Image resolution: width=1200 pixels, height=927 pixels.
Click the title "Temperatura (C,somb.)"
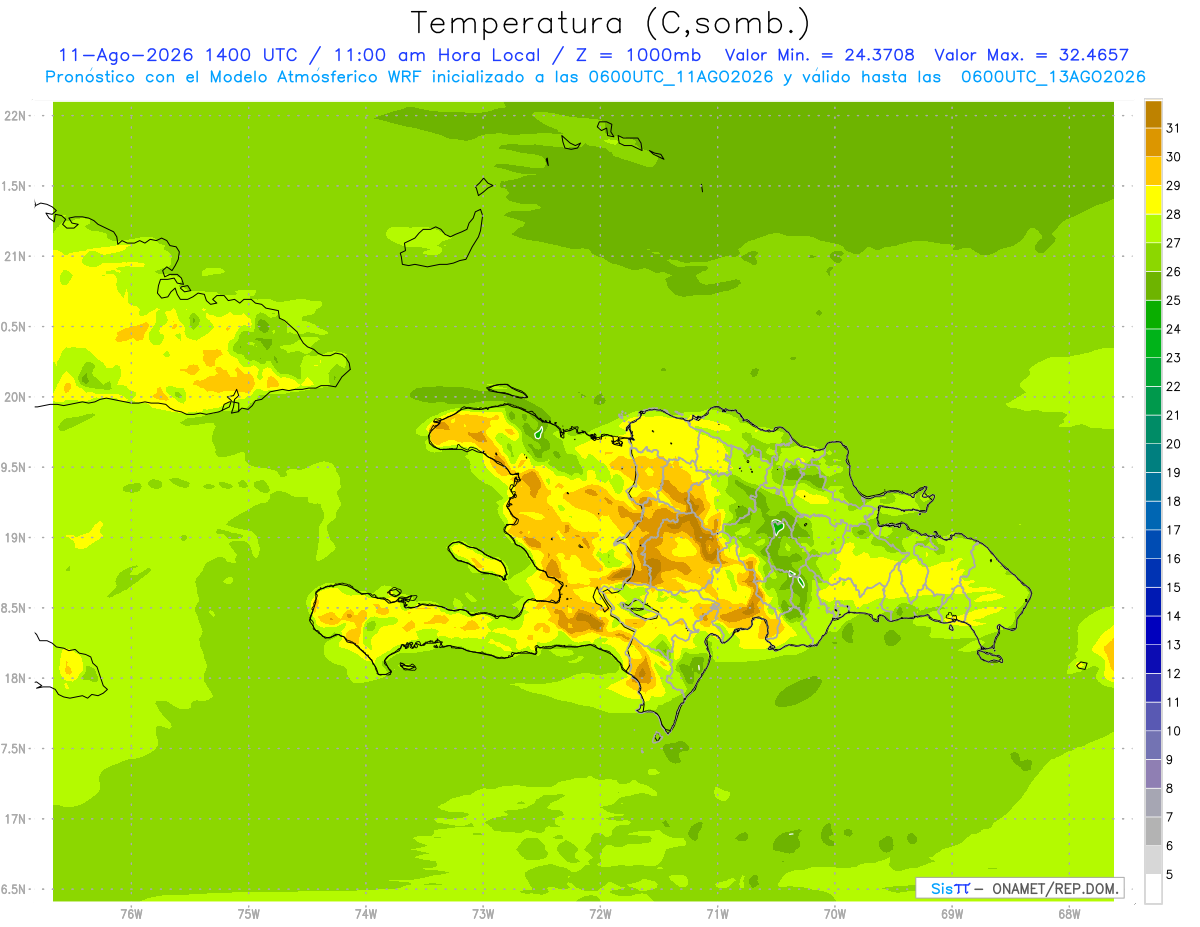pyautogui.click(x=611, y=23)
